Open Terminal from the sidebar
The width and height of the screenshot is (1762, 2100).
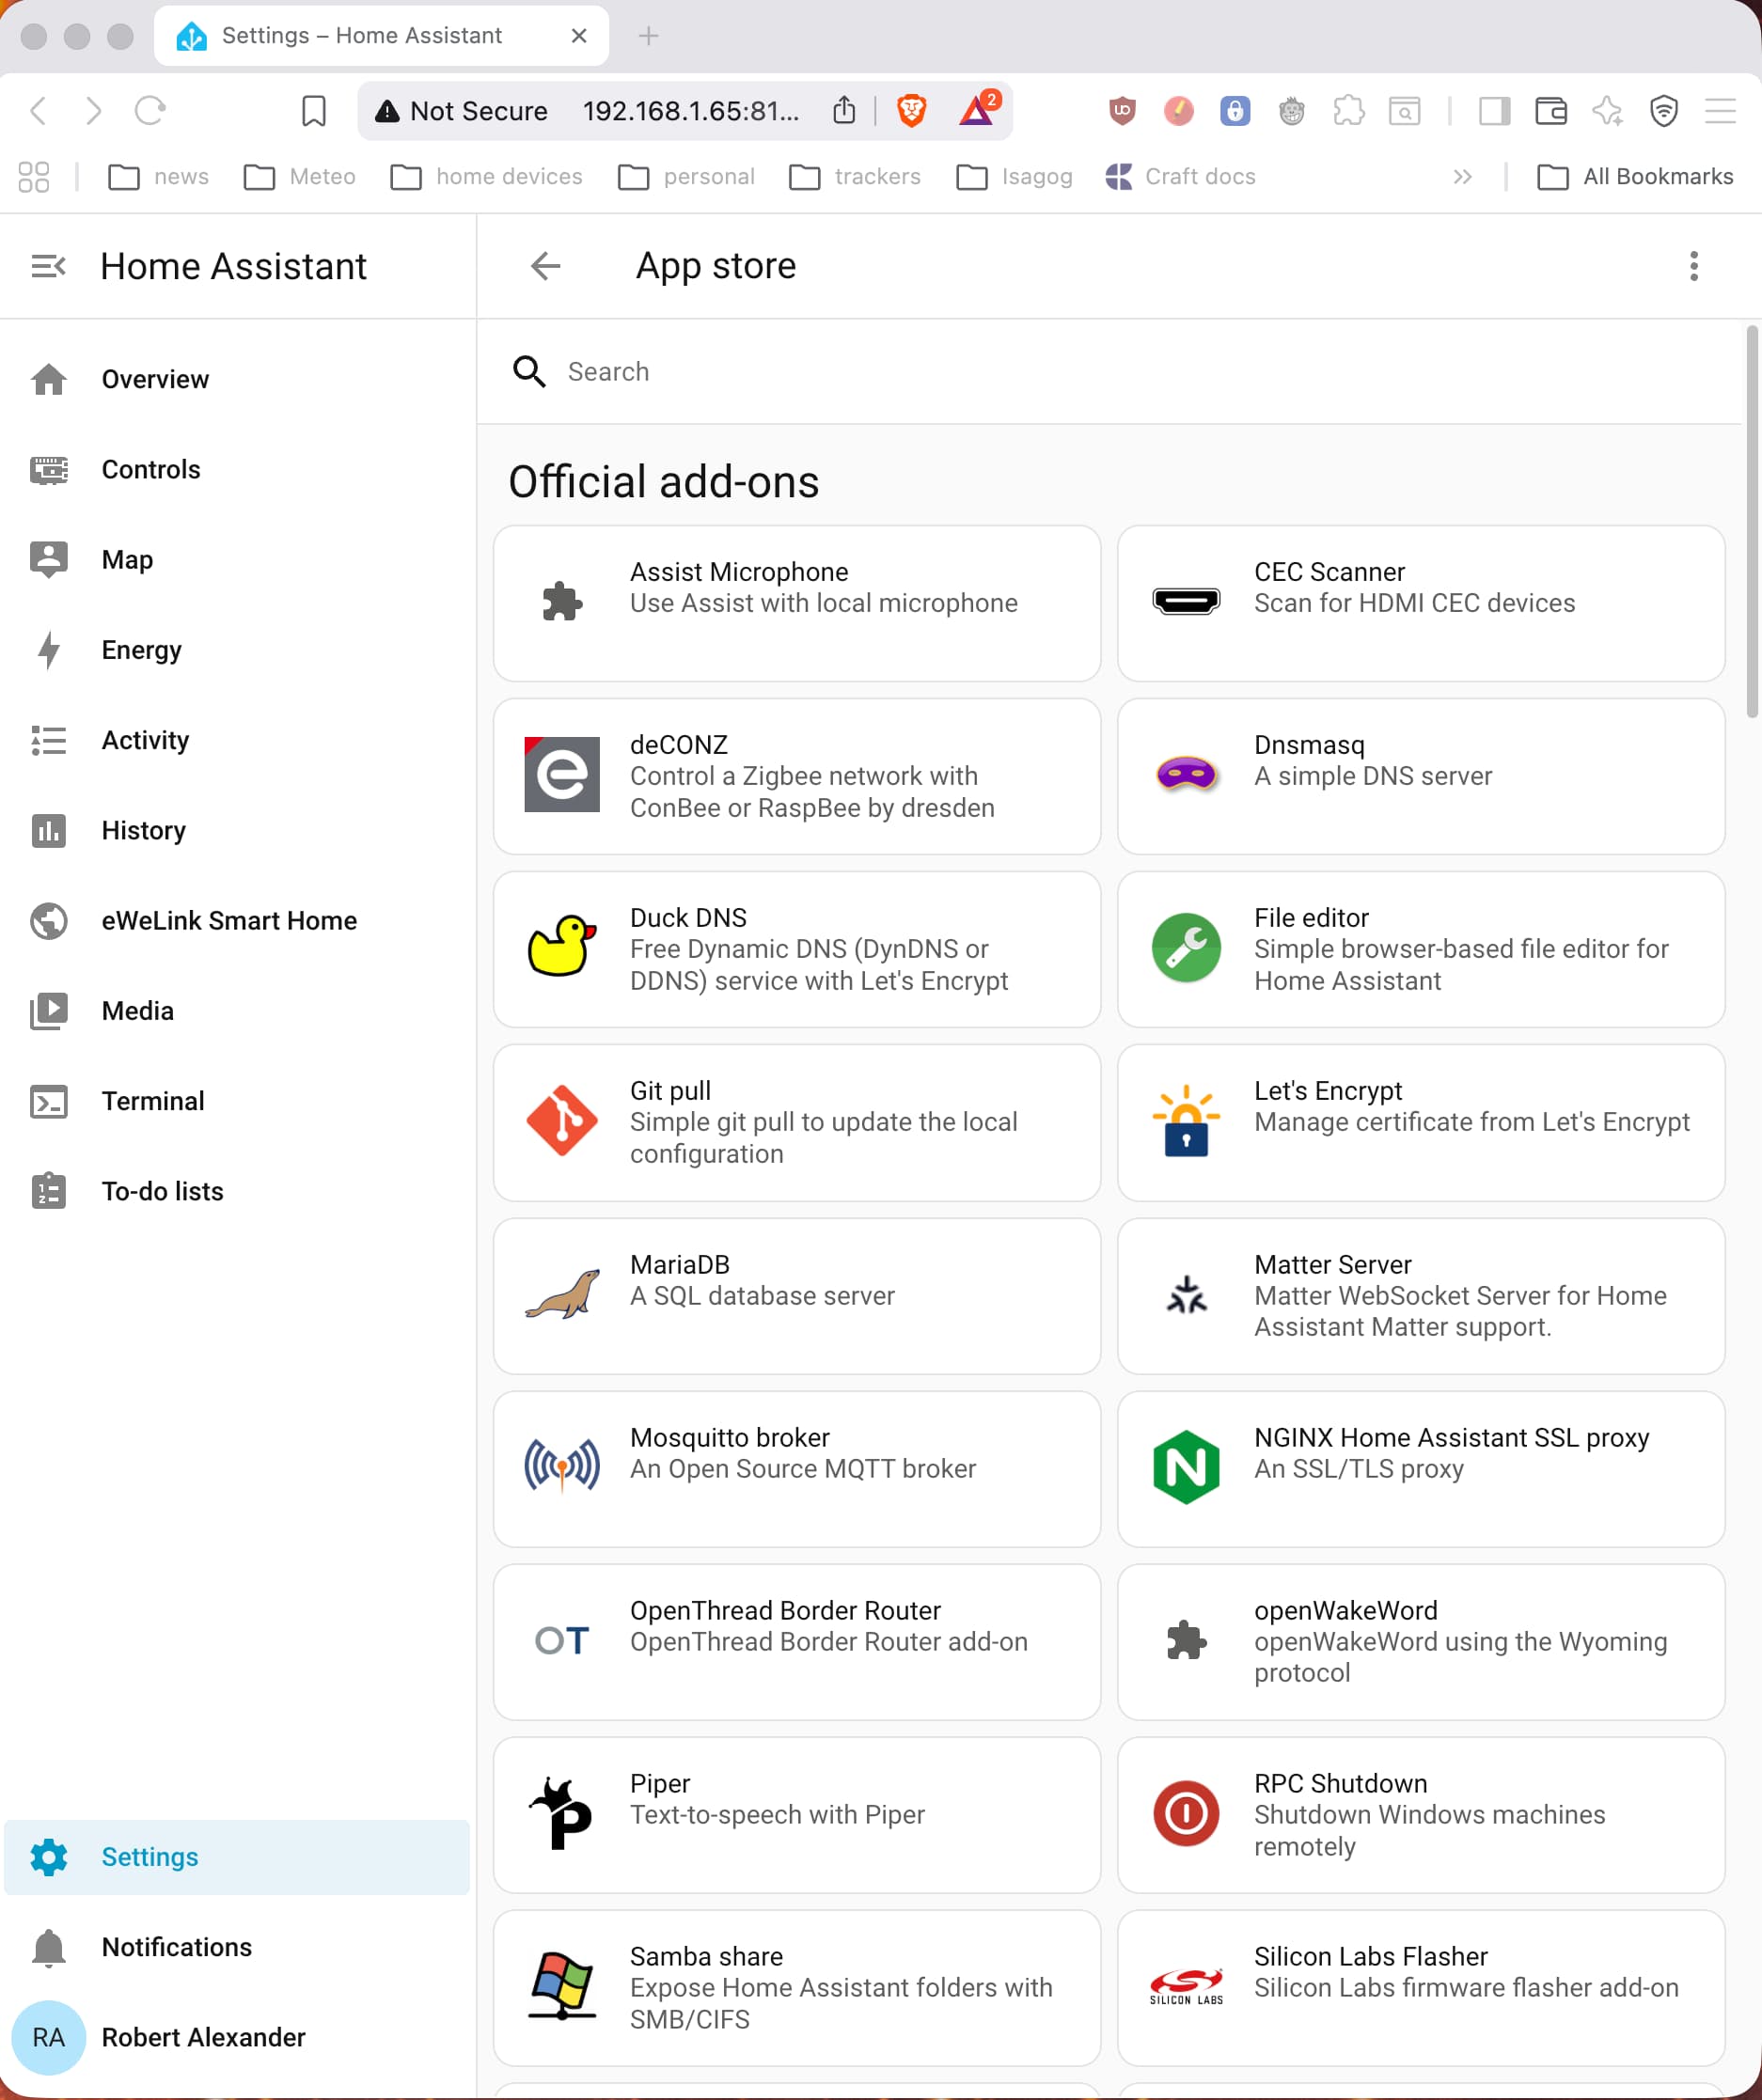click(x=152, y=1101)
